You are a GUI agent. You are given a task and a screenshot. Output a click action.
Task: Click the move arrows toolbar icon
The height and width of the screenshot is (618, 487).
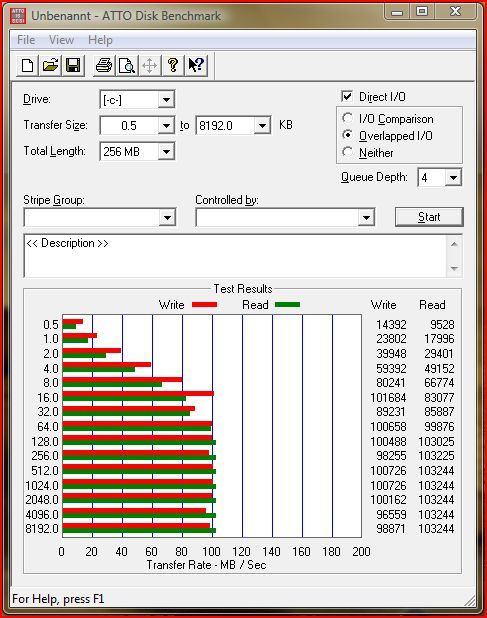click(x=150, y=65)
